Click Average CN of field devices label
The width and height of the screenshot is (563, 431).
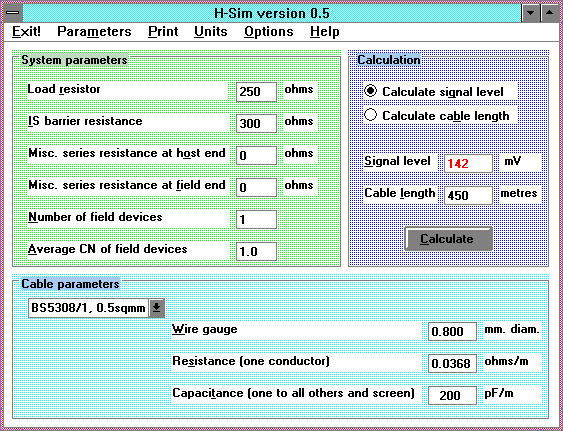pyautogui.click(x=108, y=249)
